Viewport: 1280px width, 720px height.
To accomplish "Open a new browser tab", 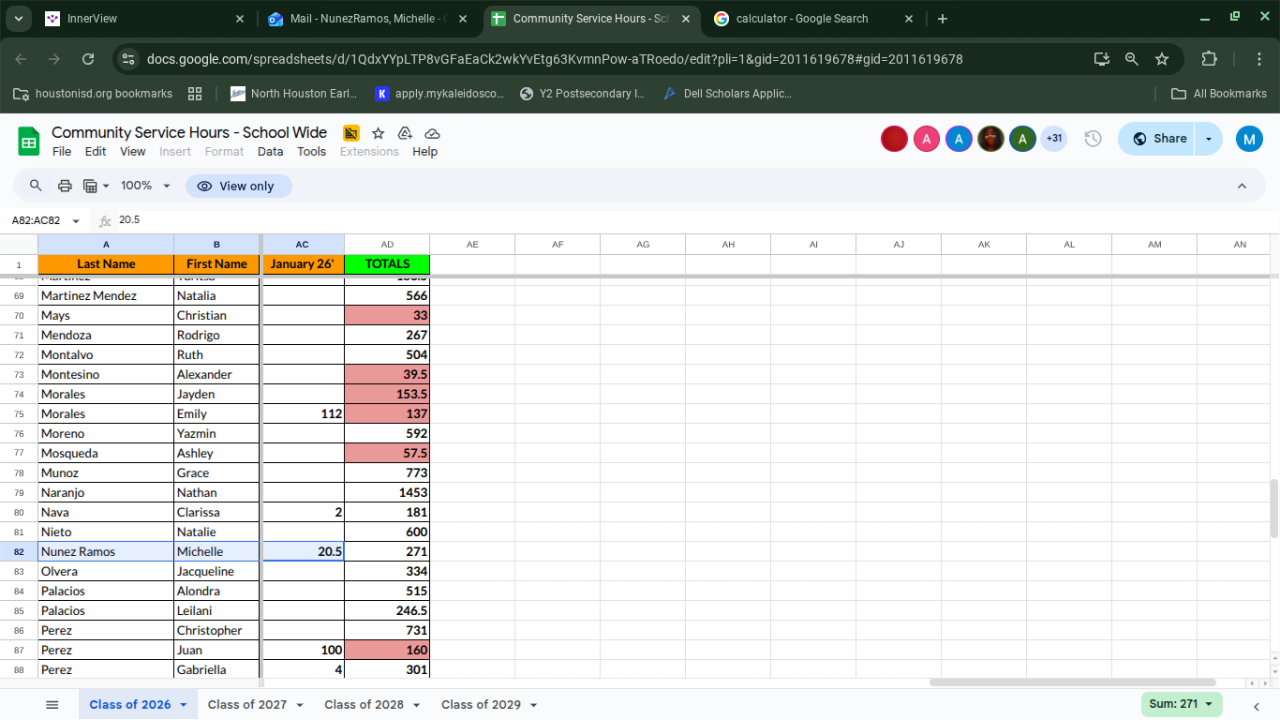I will pos(942,19).
